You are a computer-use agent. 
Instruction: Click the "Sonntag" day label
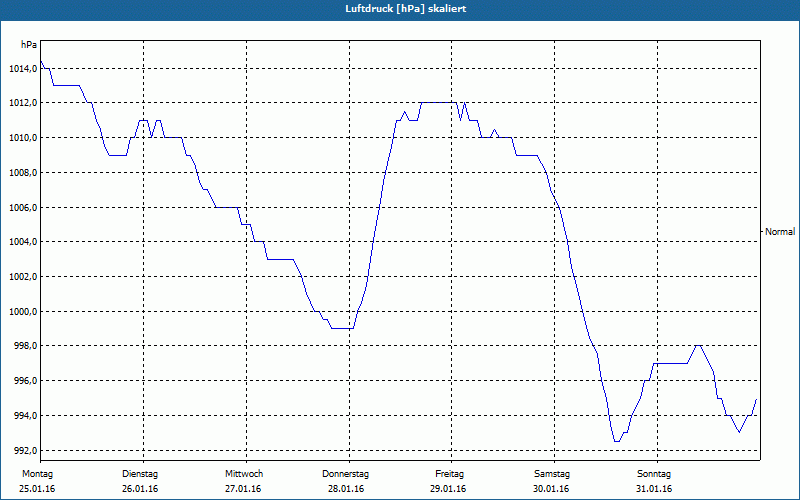(654, 474)
